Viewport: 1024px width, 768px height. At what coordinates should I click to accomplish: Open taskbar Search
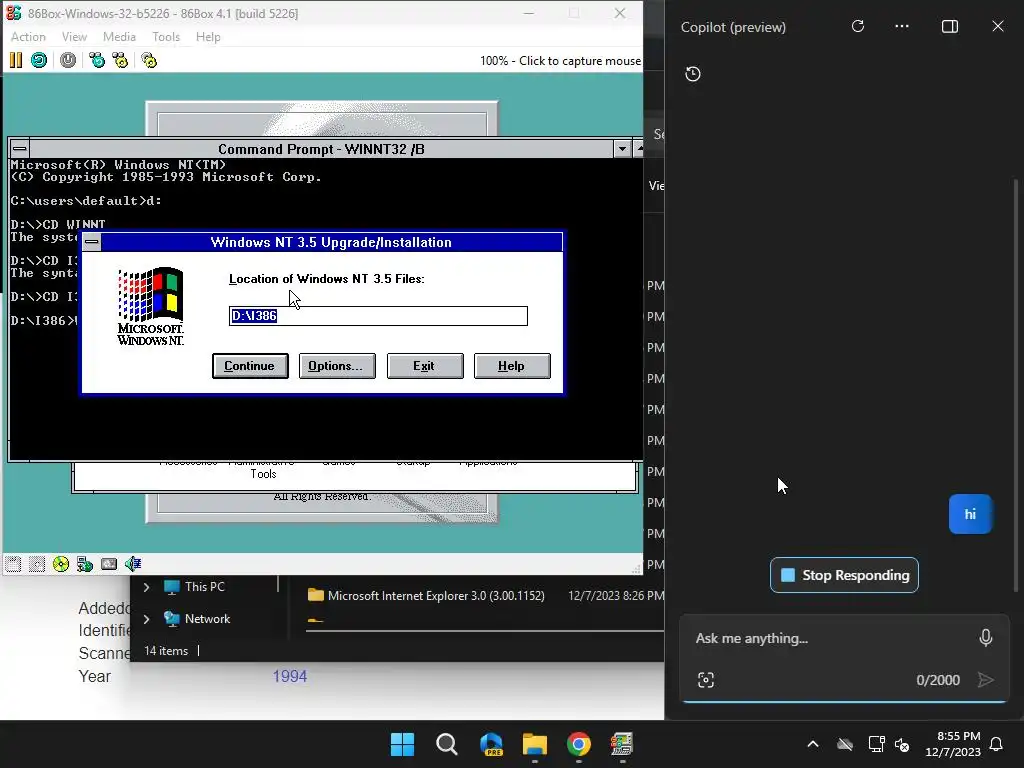447,744
